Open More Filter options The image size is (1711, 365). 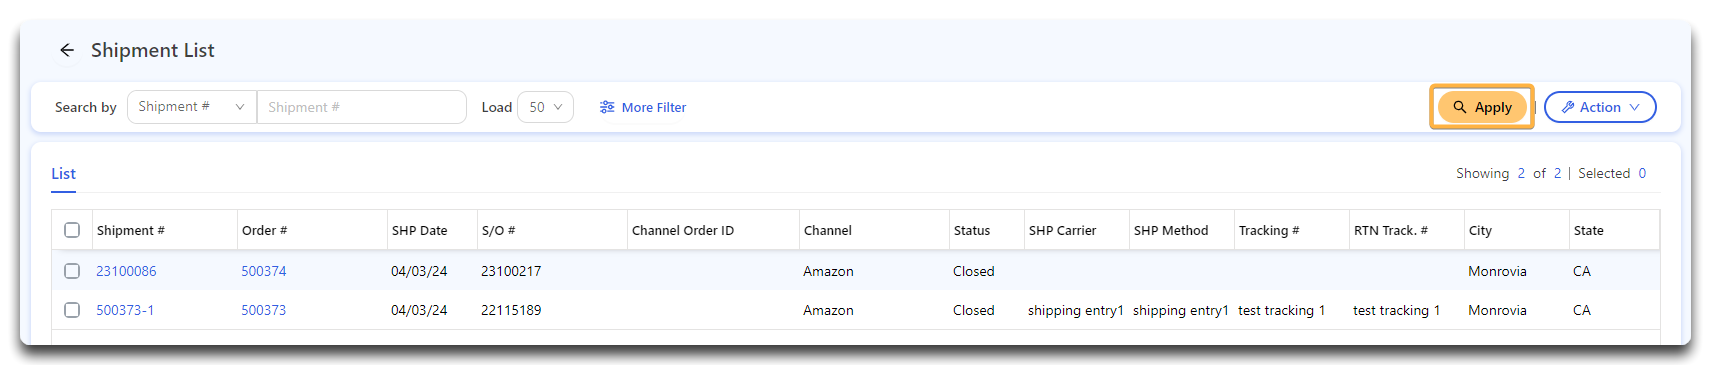(x=643, y=107)
